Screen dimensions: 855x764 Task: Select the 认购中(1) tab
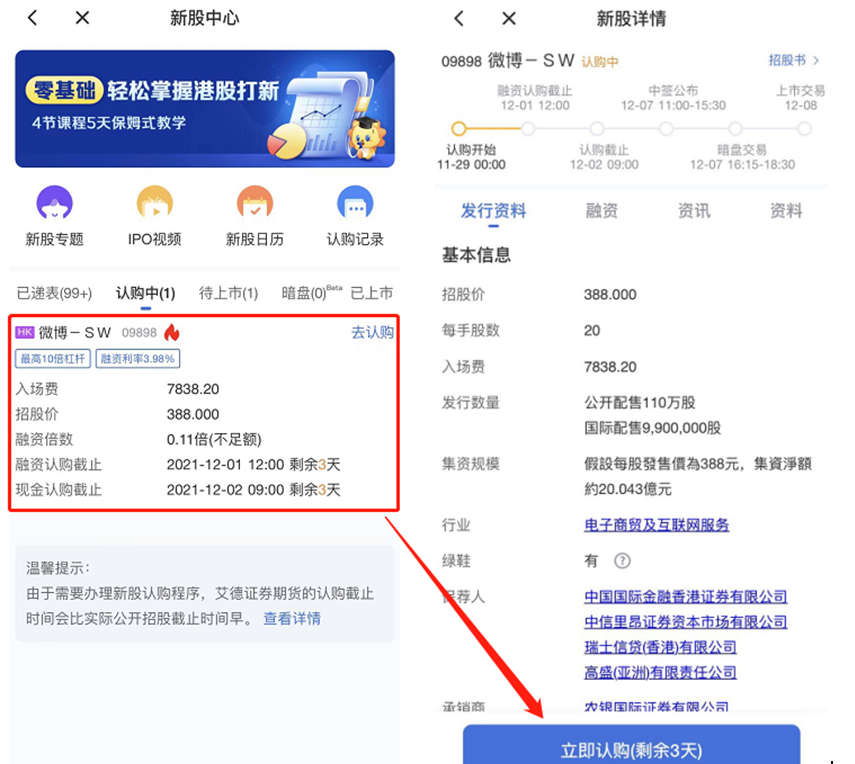pos(146,293)
